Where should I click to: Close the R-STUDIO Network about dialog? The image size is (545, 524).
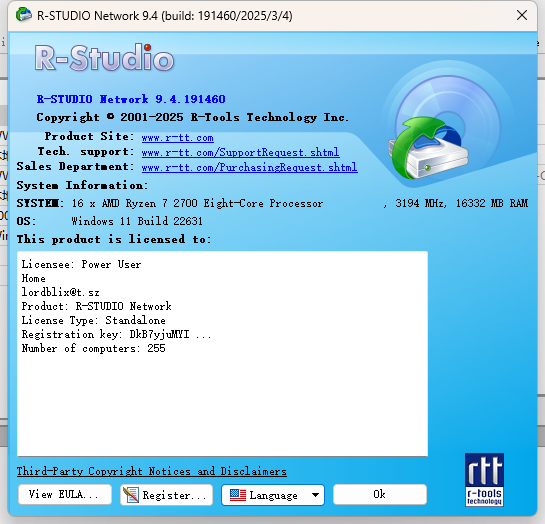[x=522, y=15]
